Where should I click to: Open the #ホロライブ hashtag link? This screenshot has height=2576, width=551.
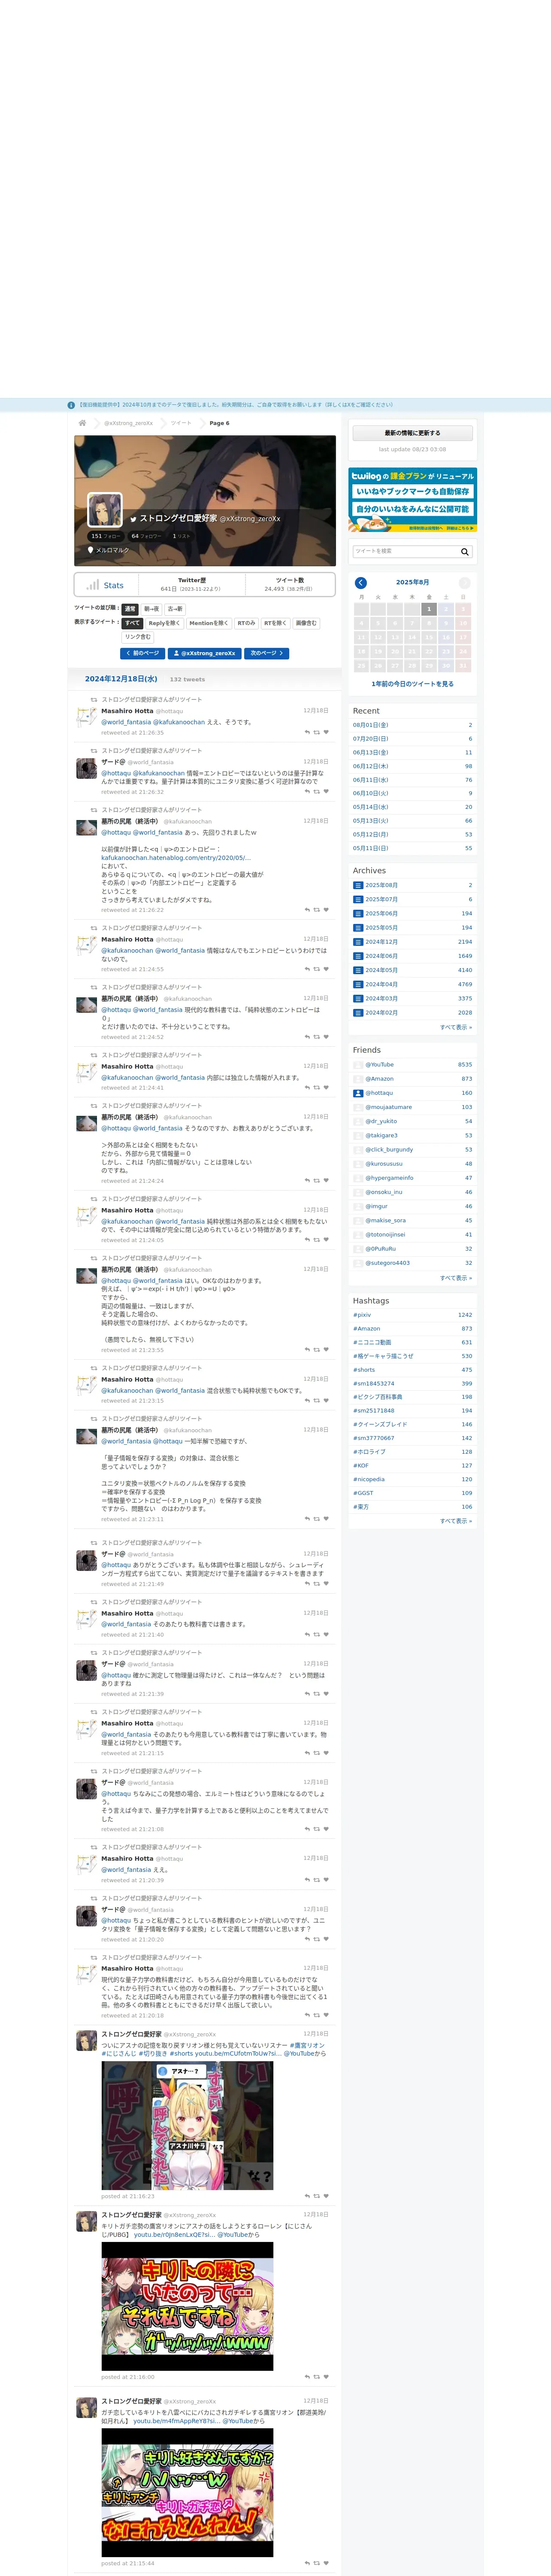[x=369, y=1452]
